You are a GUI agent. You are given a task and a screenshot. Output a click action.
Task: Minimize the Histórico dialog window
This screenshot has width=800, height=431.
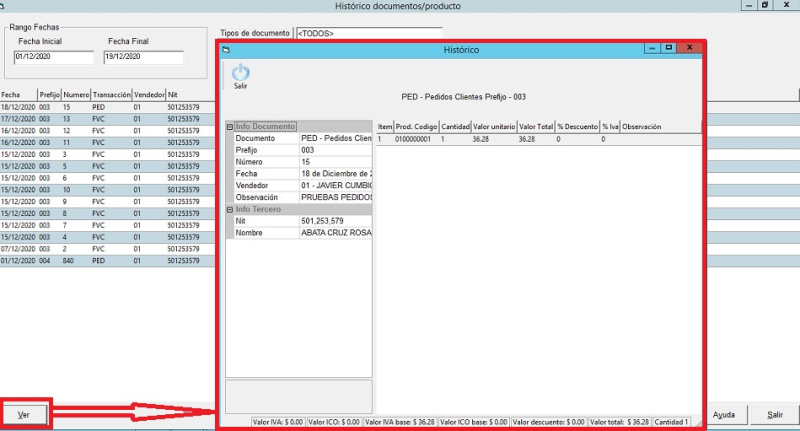[651, 48]
